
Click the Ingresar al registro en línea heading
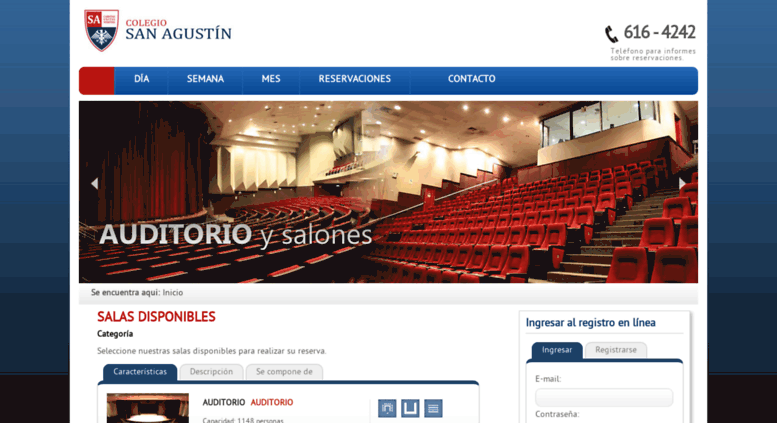click(590, 323)
